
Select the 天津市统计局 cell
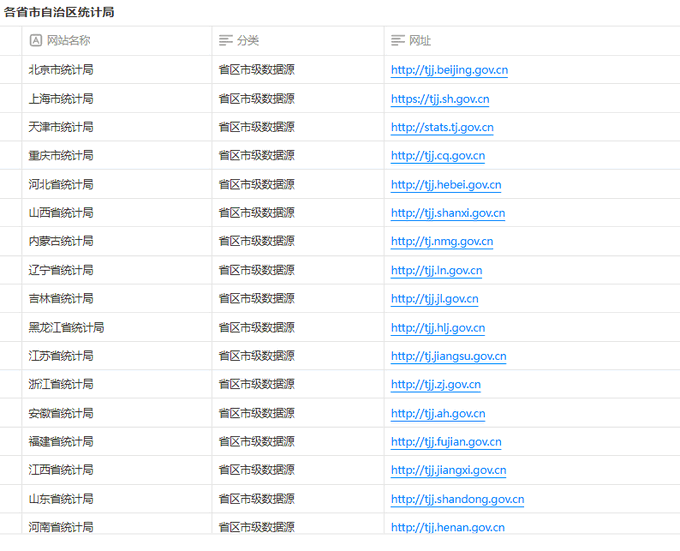pyautogui.click(x=117, y=127)
